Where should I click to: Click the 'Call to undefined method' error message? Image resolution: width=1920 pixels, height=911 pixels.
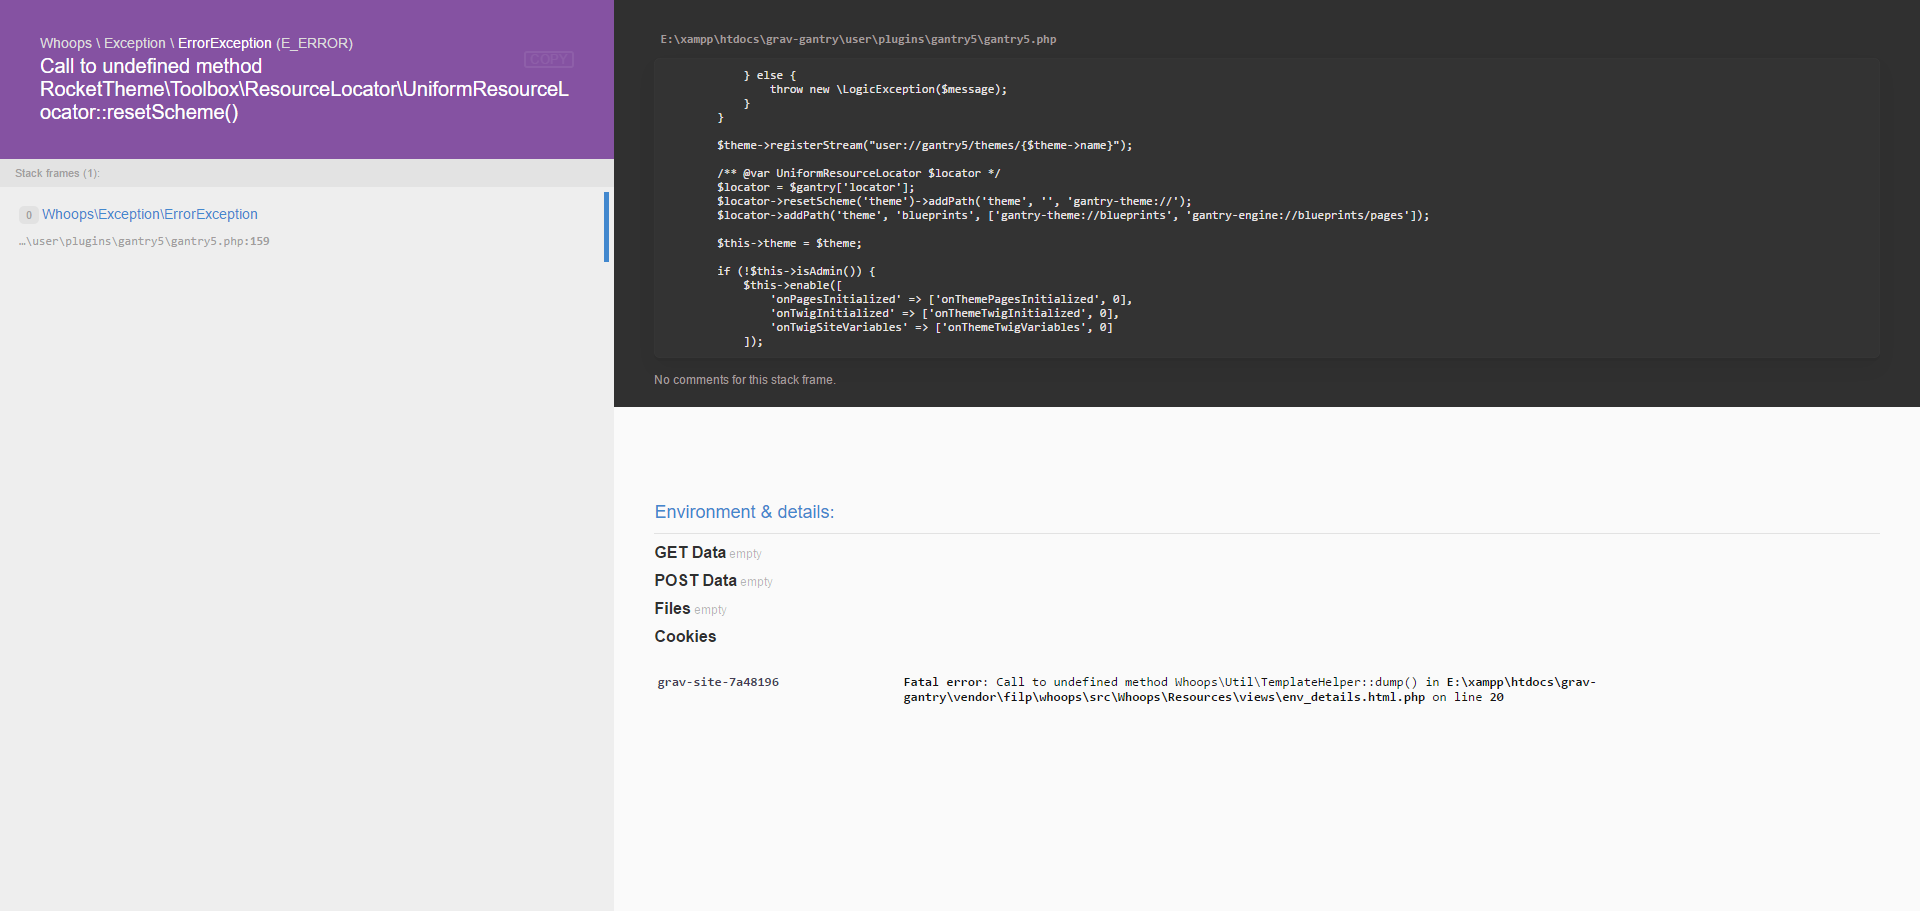[x=304, y=89]
